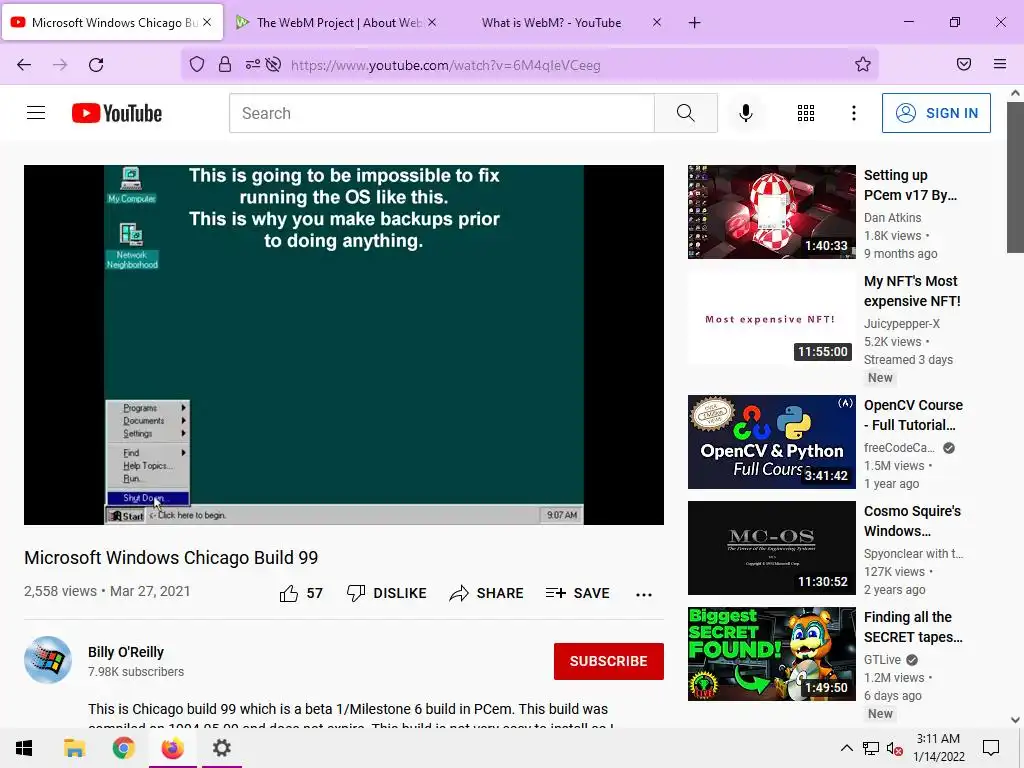
Task: Open network tray icon
Action: pos(871,748)
